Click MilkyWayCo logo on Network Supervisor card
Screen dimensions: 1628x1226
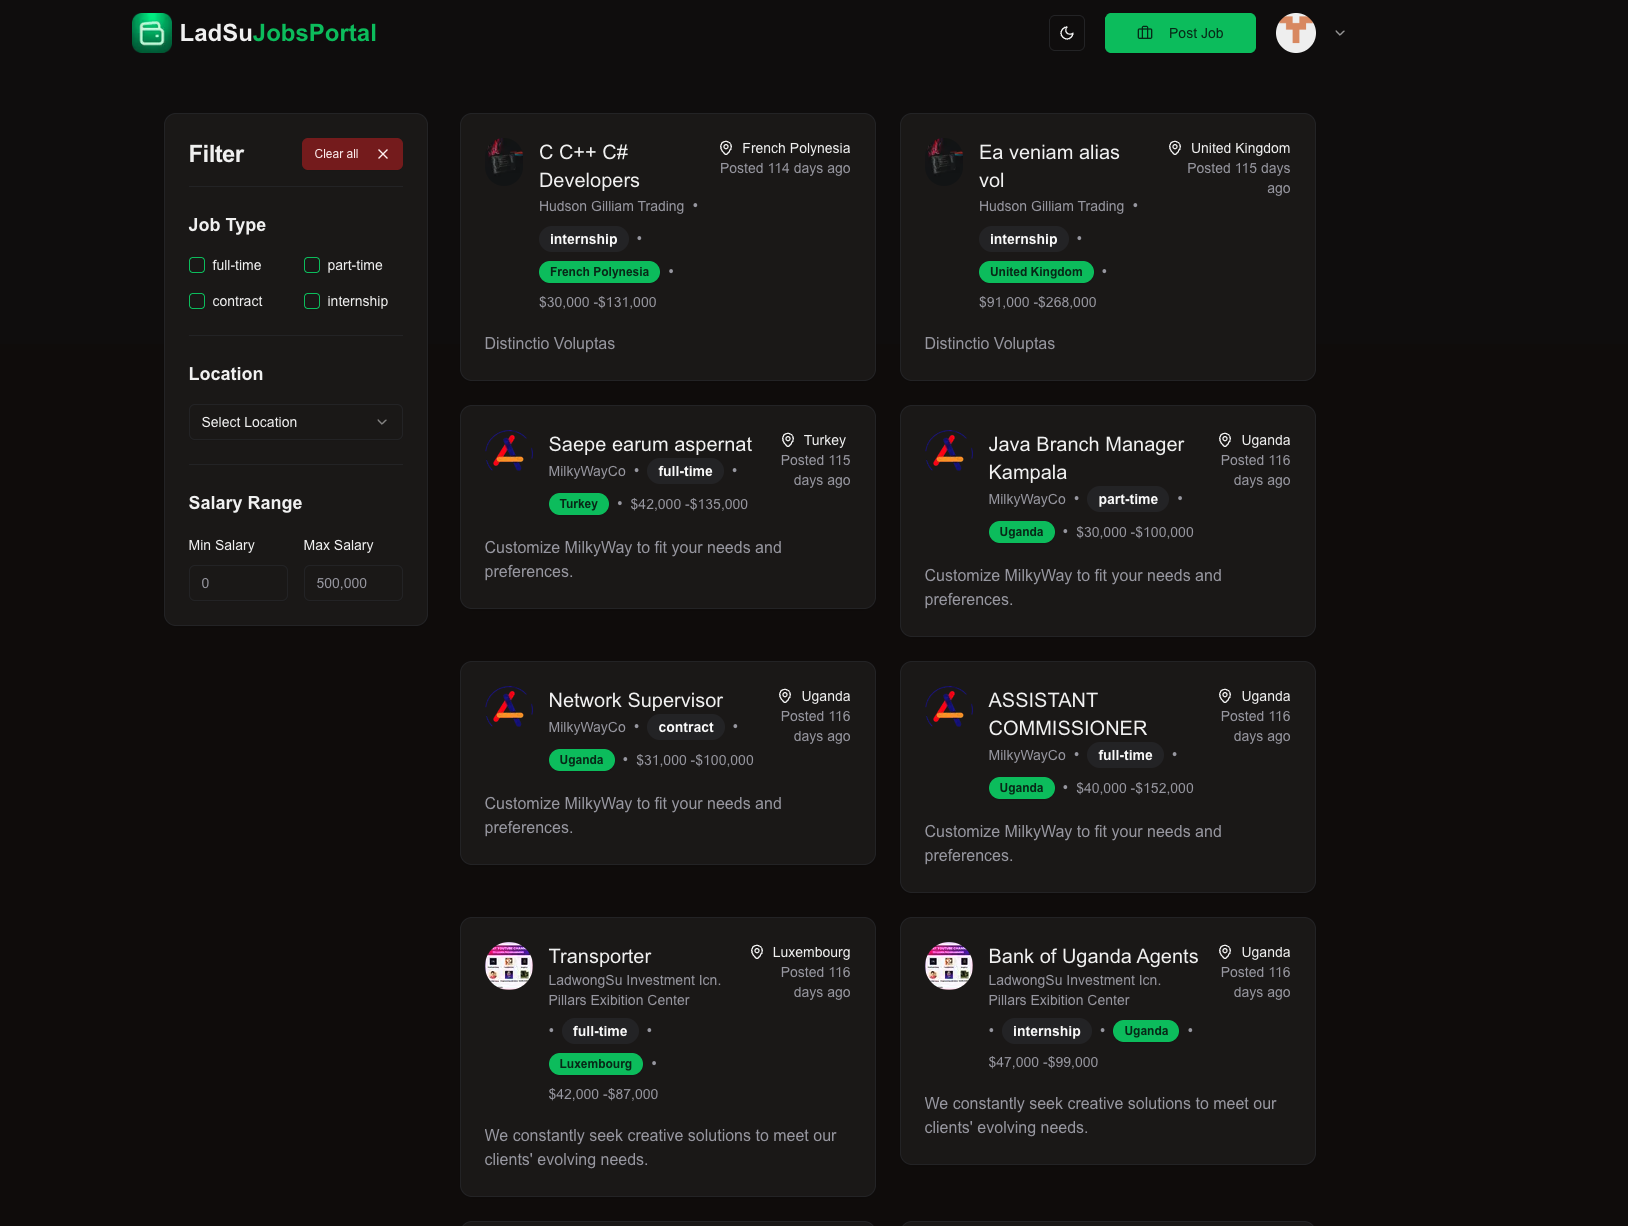[x=508, y=709]
